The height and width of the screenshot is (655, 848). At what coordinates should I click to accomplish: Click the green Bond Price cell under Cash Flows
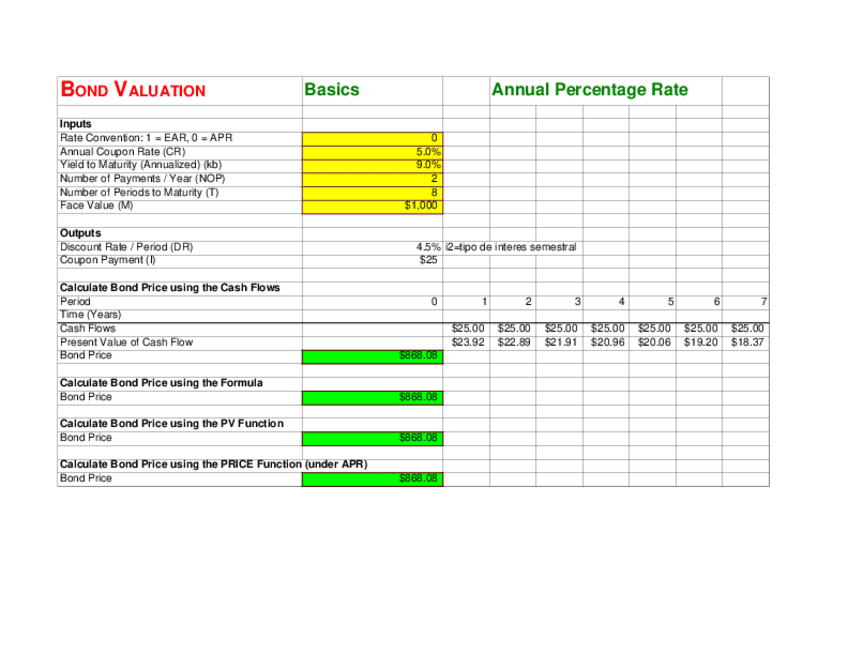372,356
